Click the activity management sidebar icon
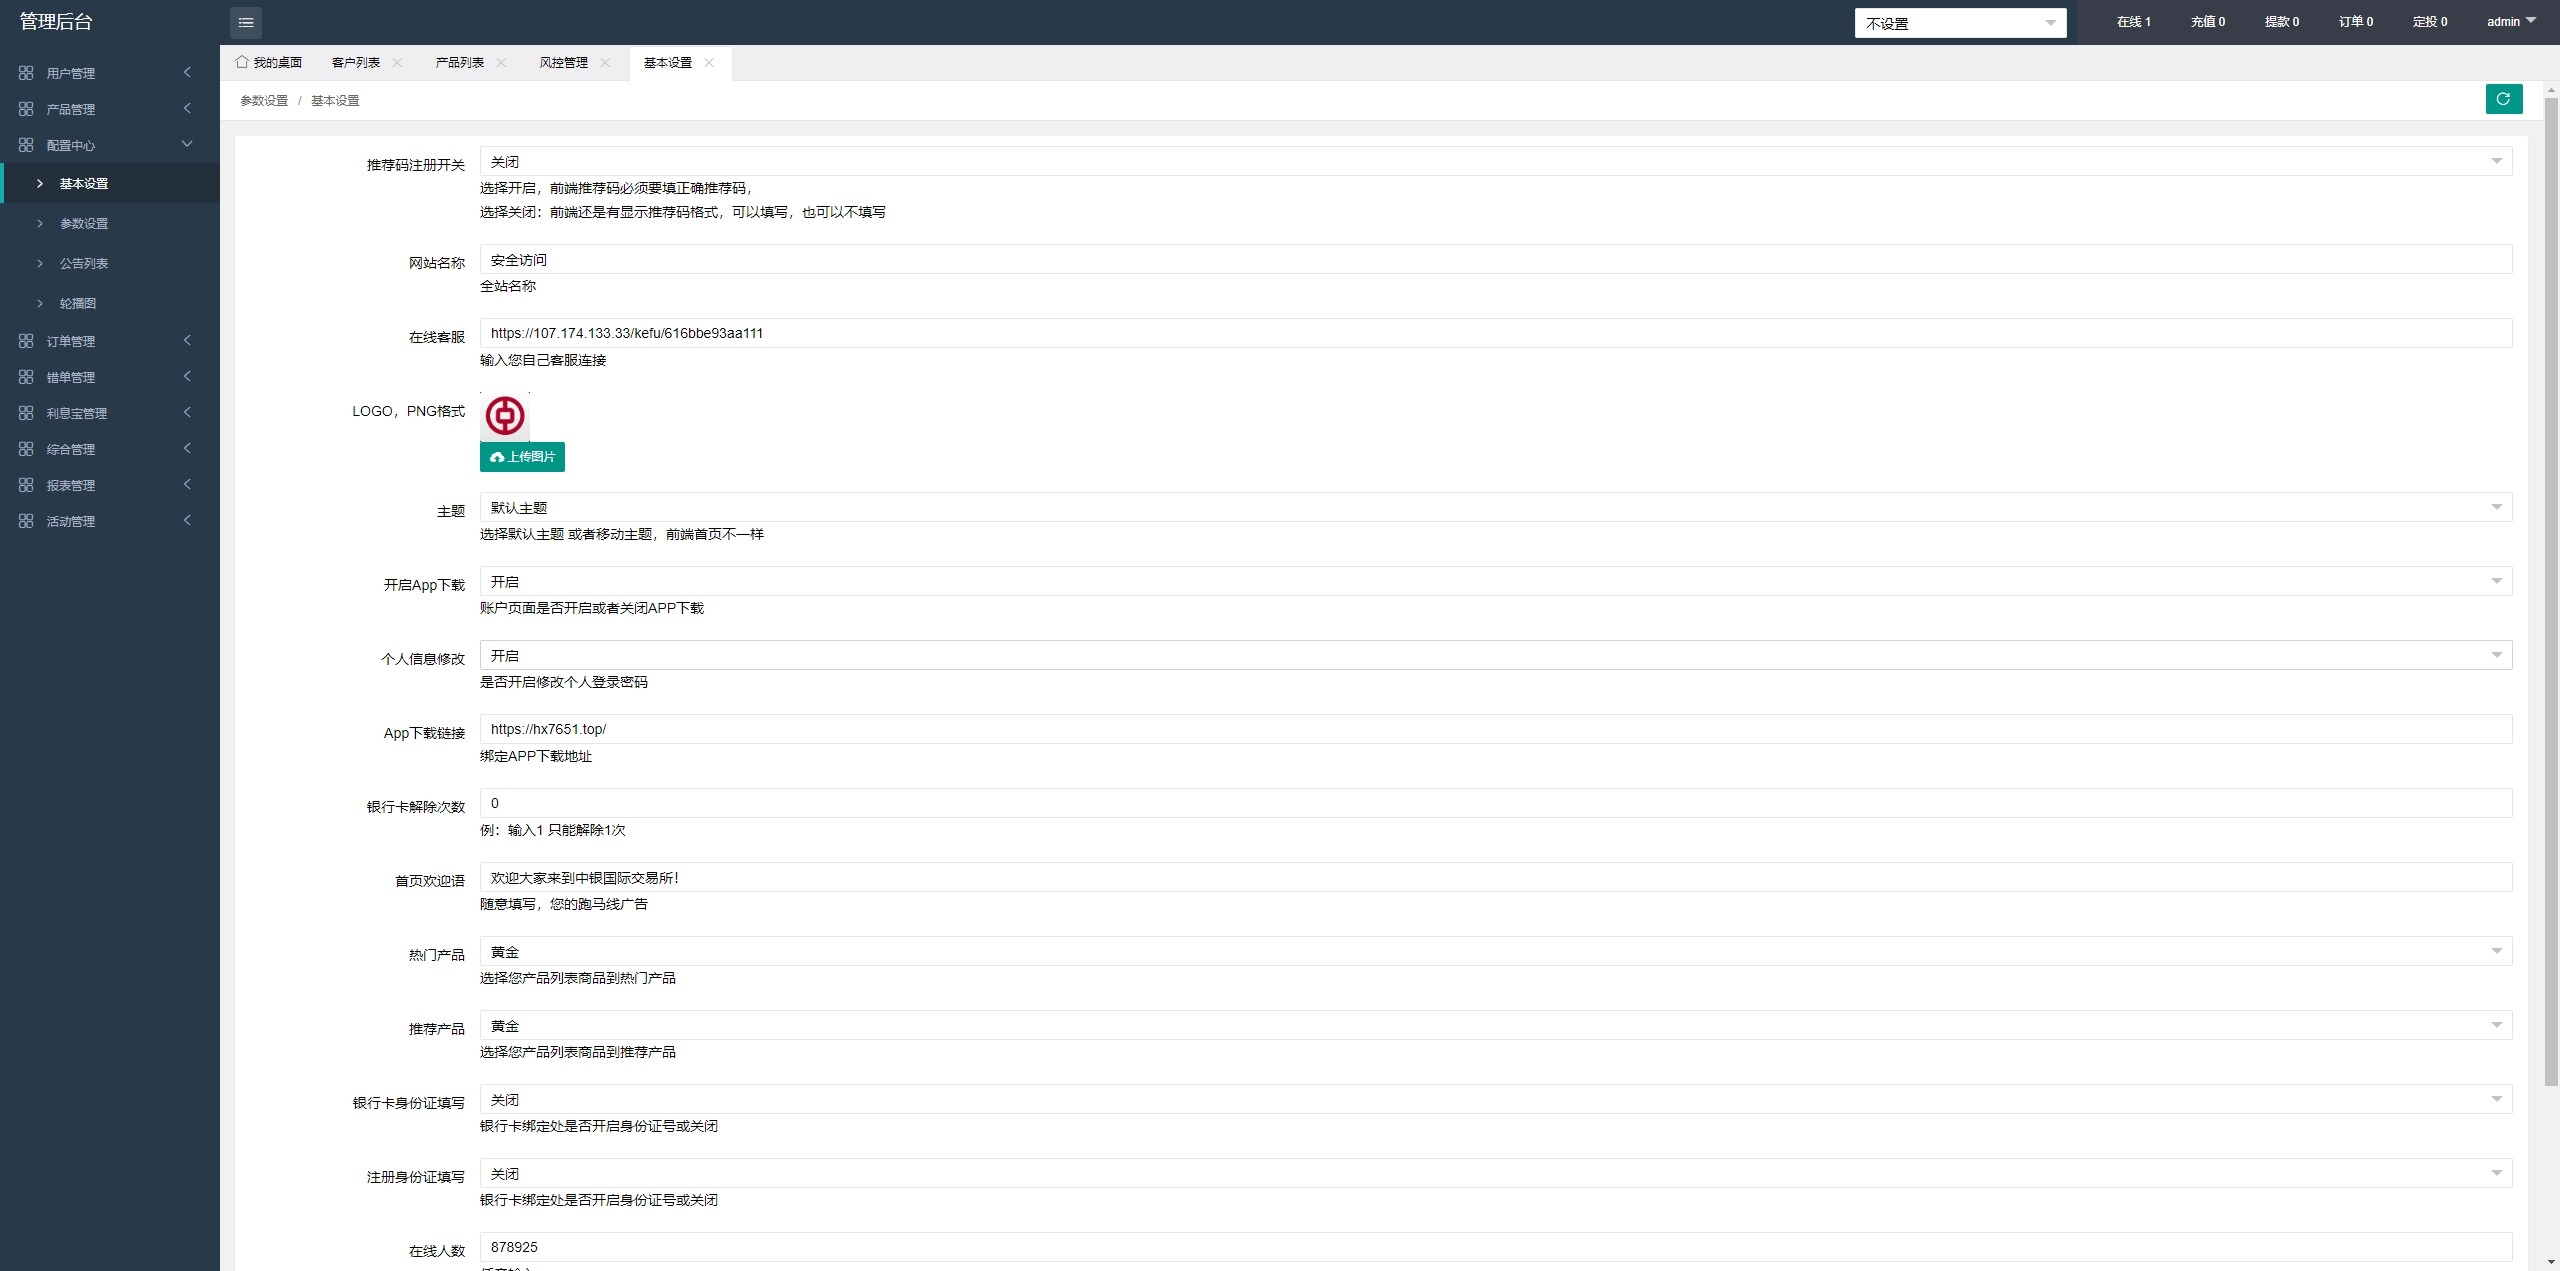The image size is (2560, 1271). coord(24,521)
